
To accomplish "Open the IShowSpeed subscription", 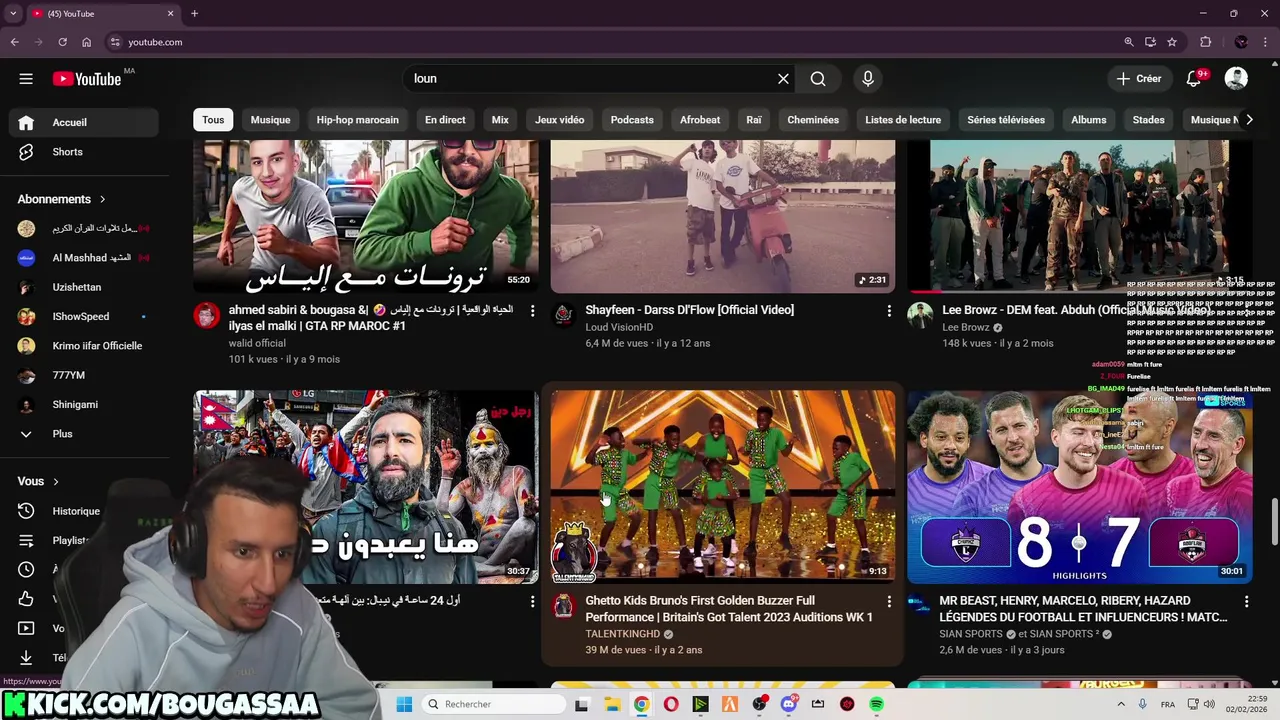I will [84, 316].
